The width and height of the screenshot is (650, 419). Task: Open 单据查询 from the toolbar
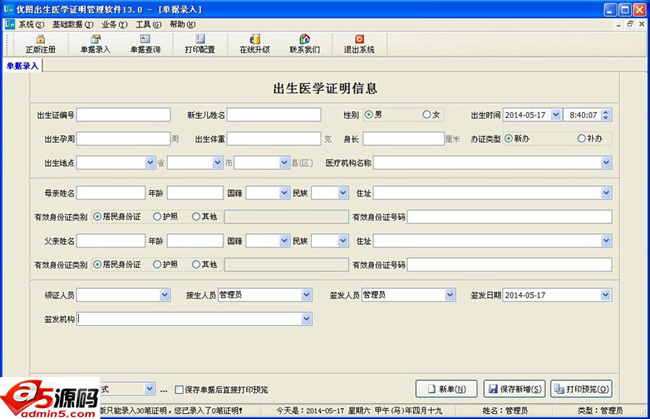(145, 44)
